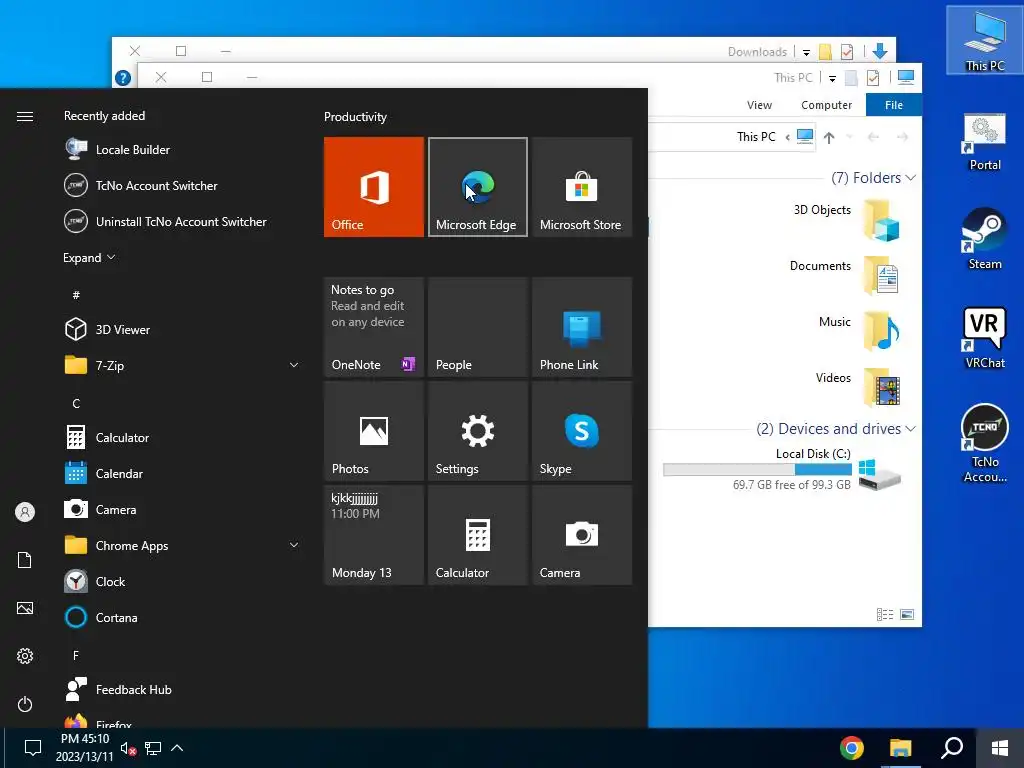
Task: Open the Calculator tile
Action: click(477, 535)
